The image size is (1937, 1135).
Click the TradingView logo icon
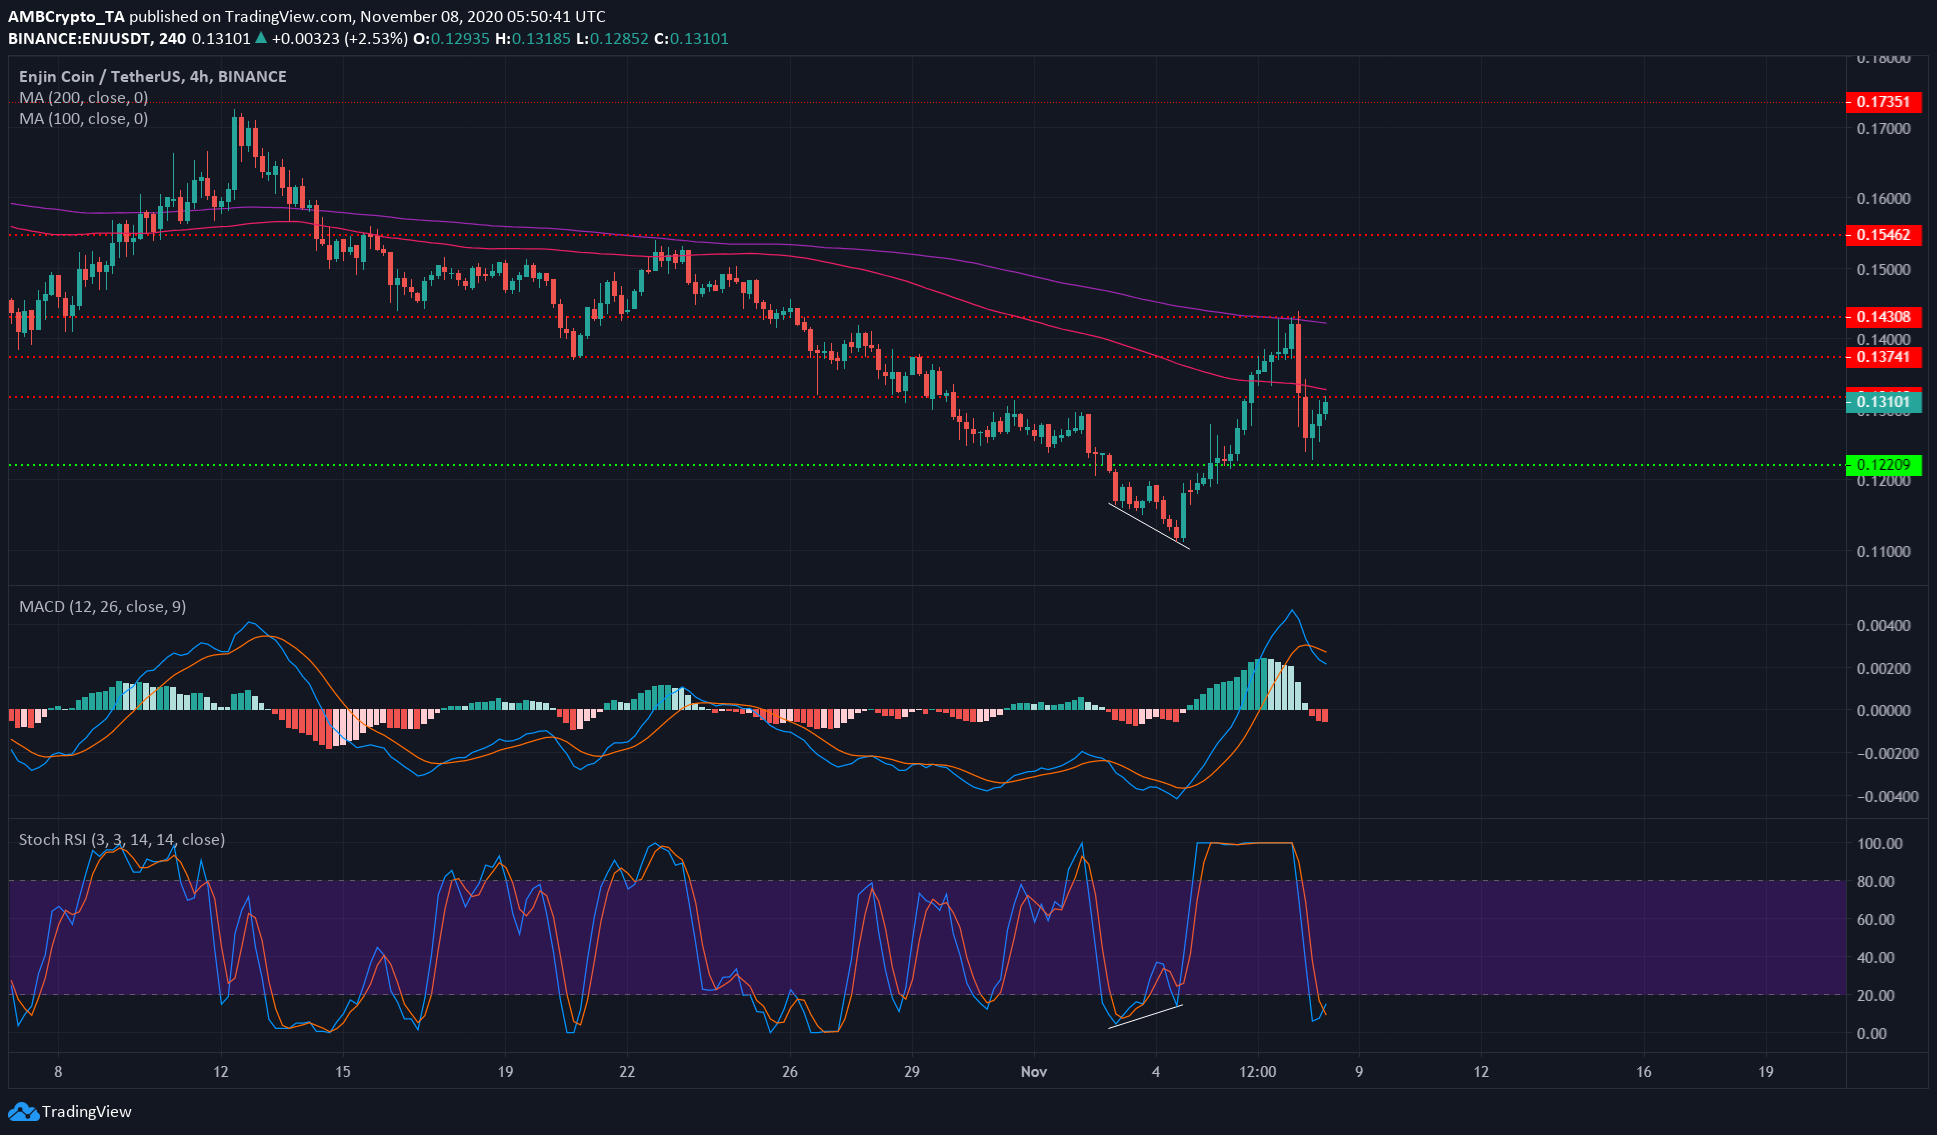(x=23, y=1112)
